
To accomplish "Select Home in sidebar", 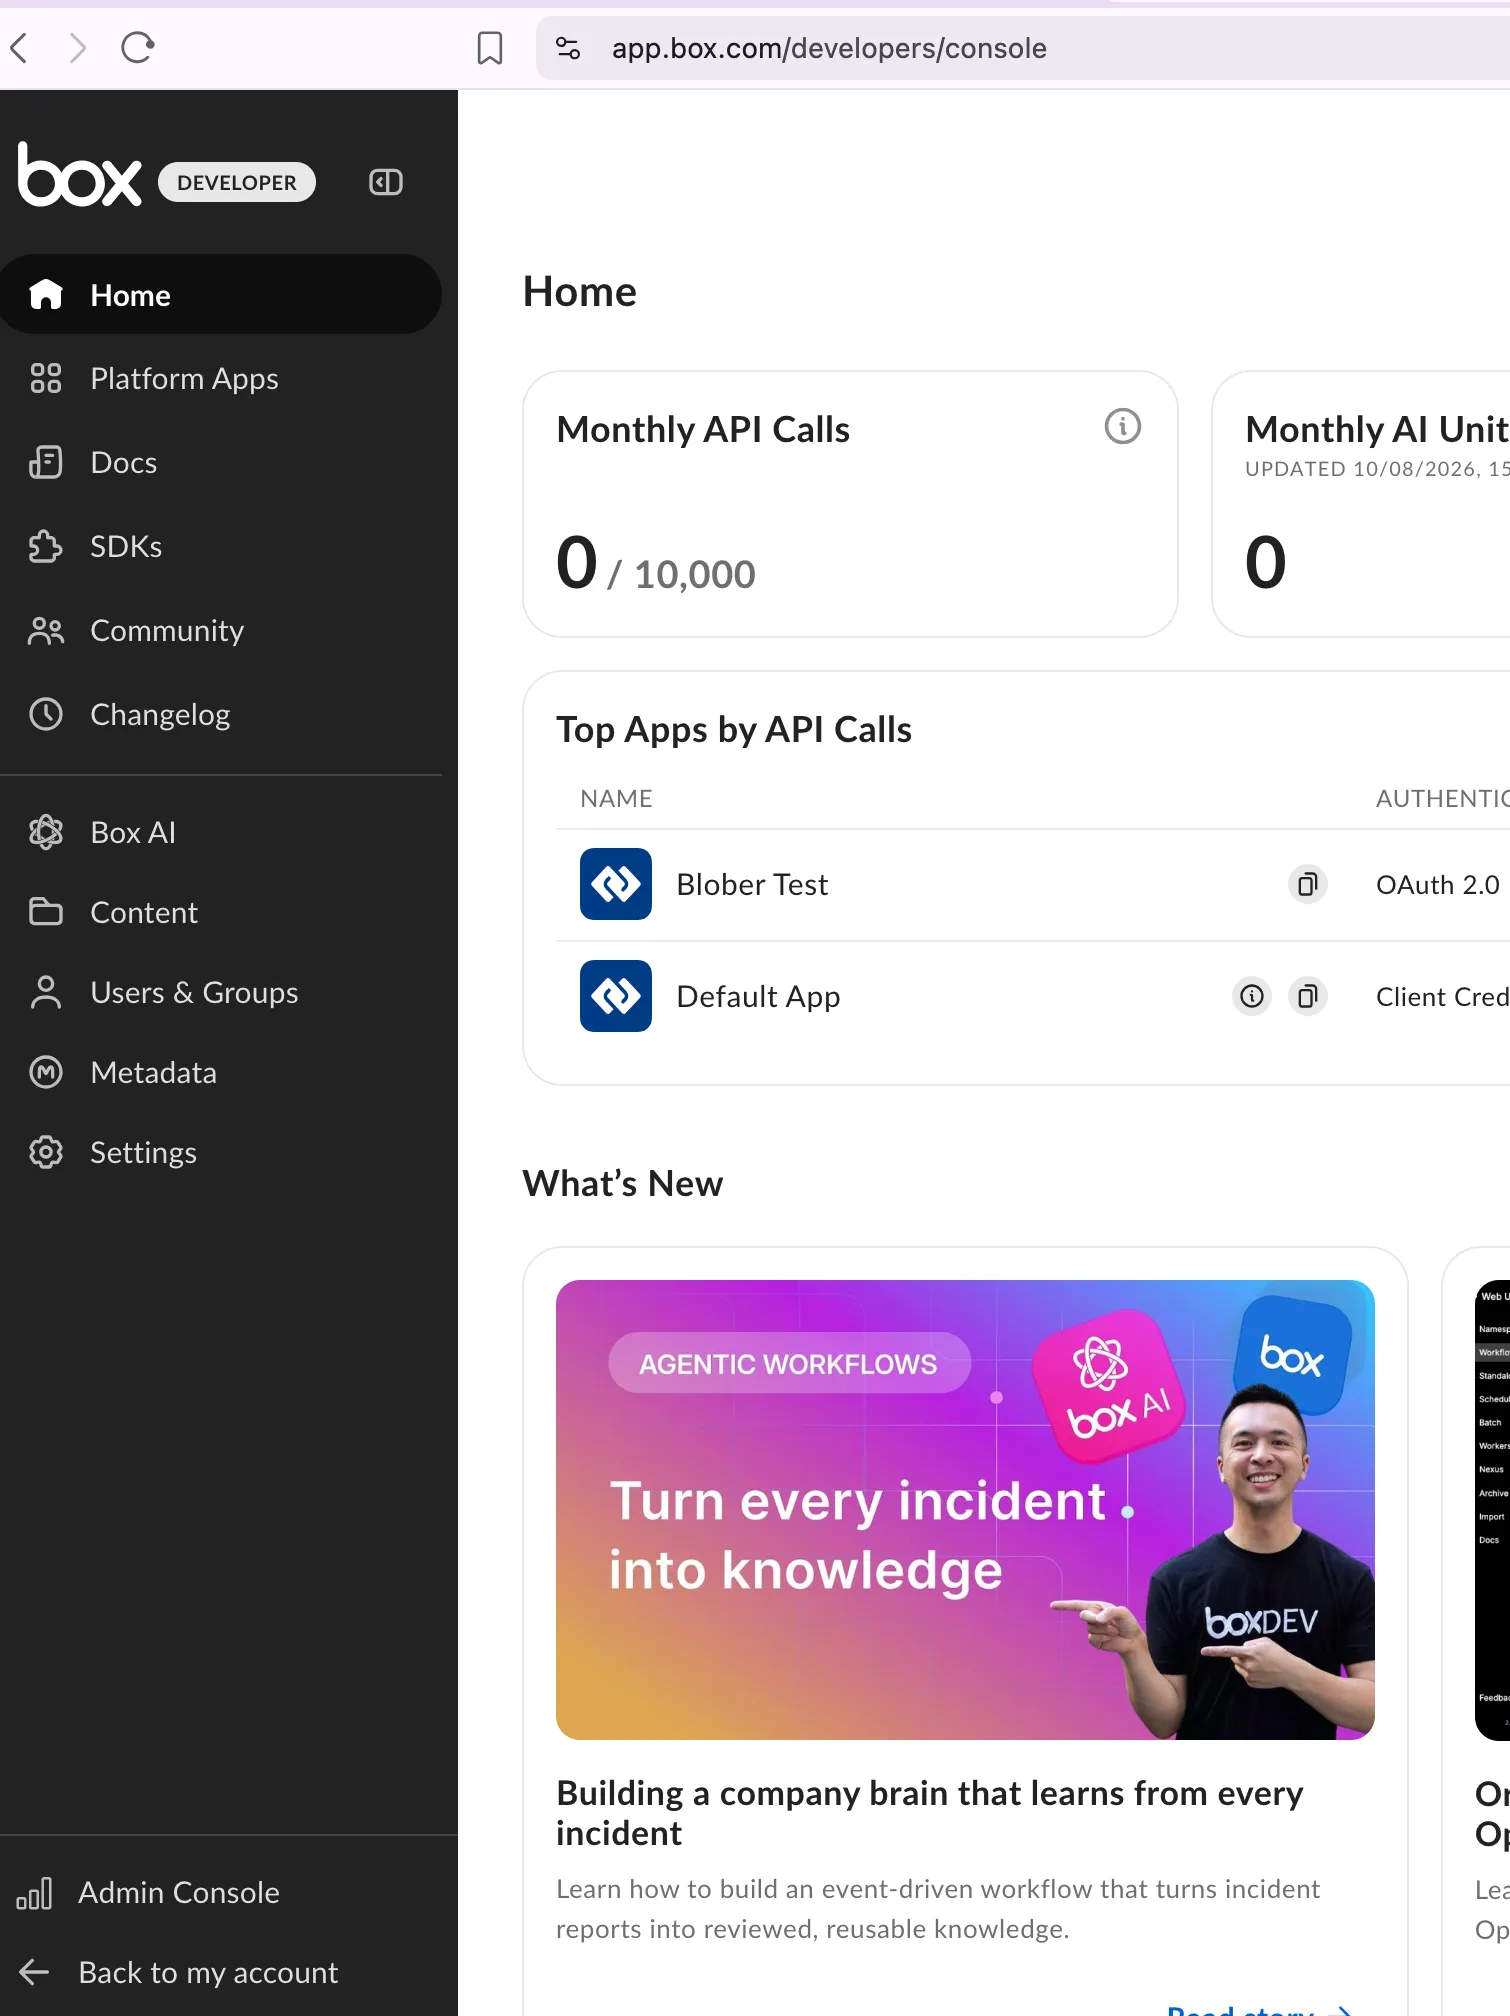I will click(221, 294).
